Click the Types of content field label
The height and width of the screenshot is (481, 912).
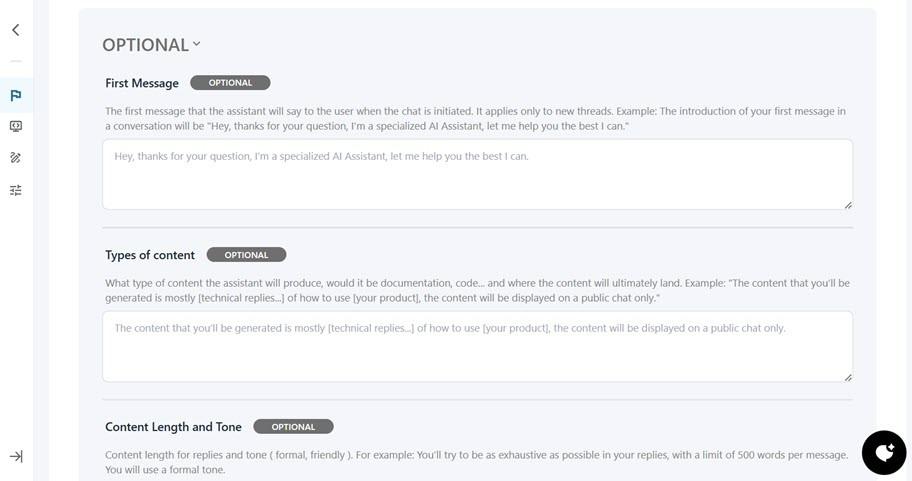click(150, 255)
